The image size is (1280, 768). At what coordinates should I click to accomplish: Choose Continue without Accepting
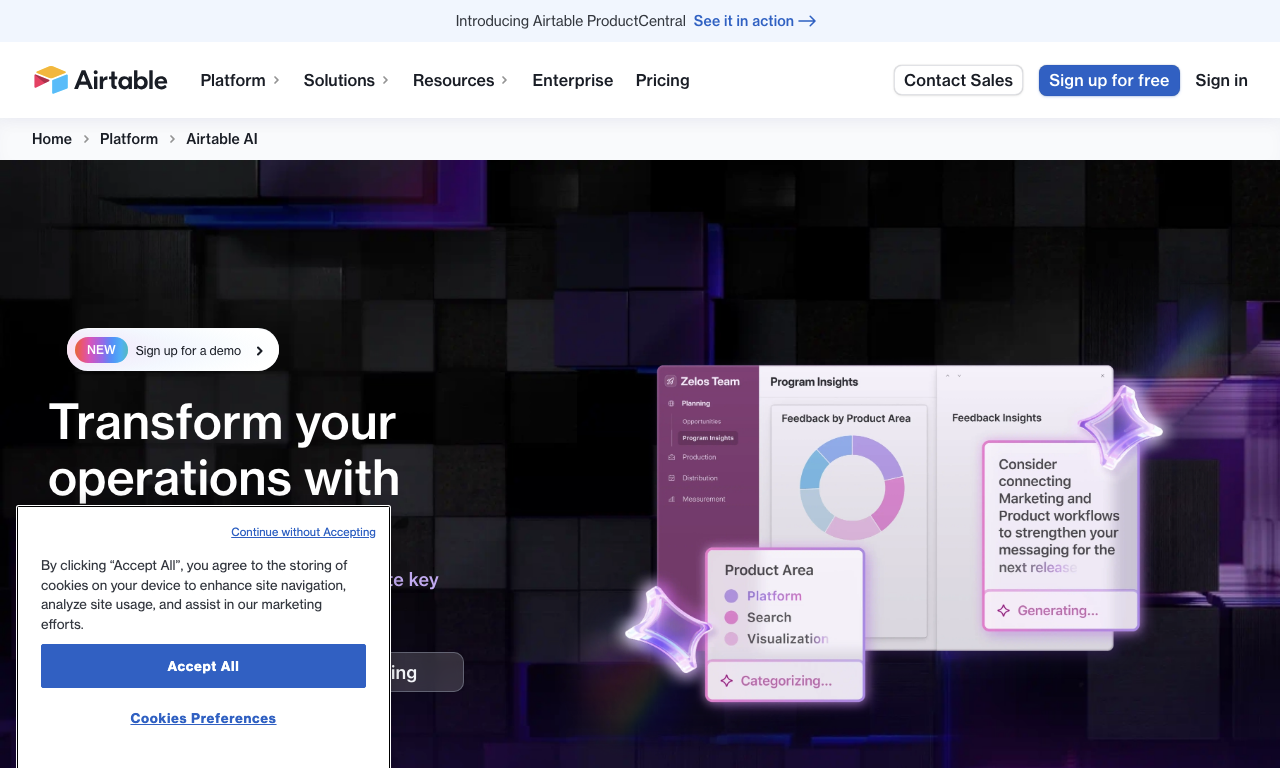[x=303, y=532]
